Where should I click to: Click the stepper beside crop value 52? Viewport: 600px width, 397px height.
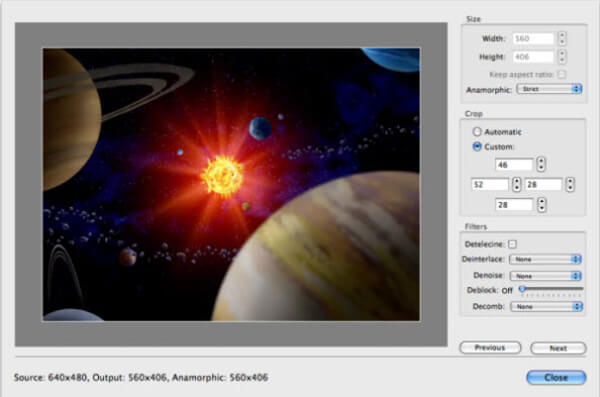(x=517, y=185)
